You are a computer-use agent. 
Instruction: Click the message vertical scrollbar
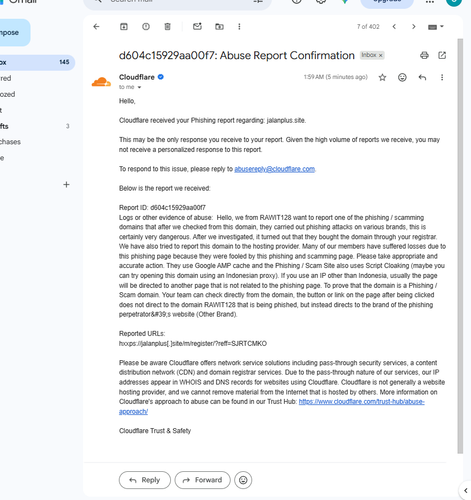click(x=460, y=246)
